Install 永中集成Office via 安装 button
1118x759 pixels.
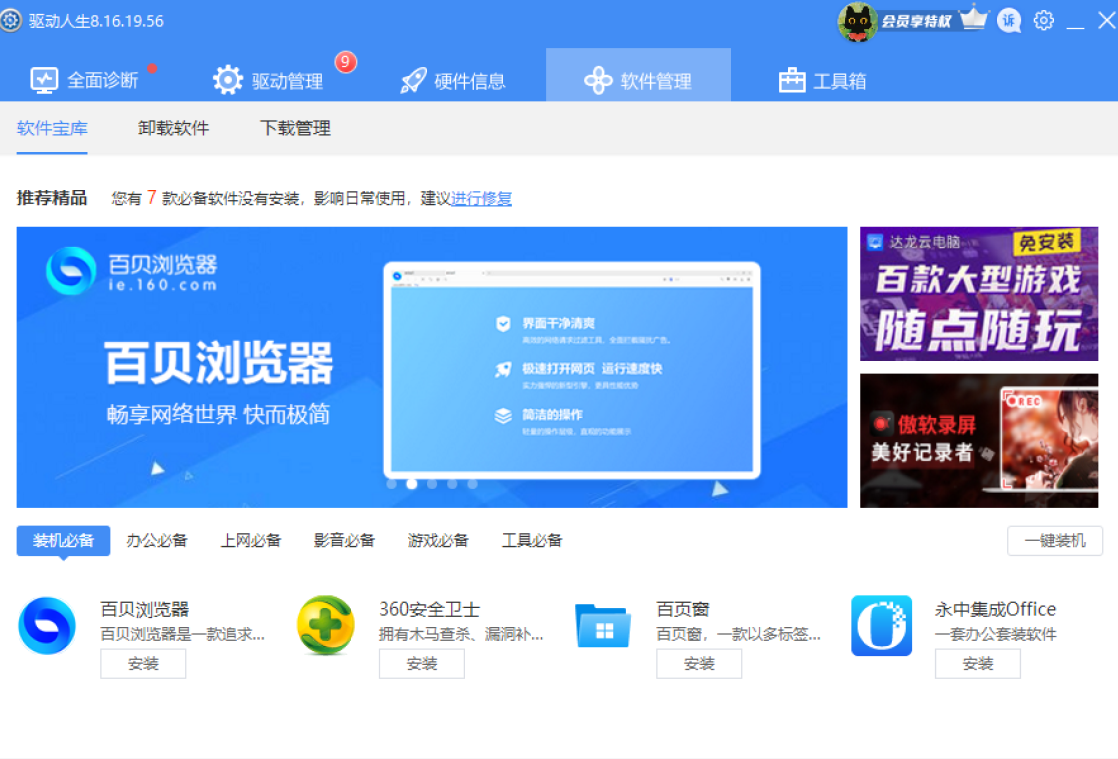978,664
